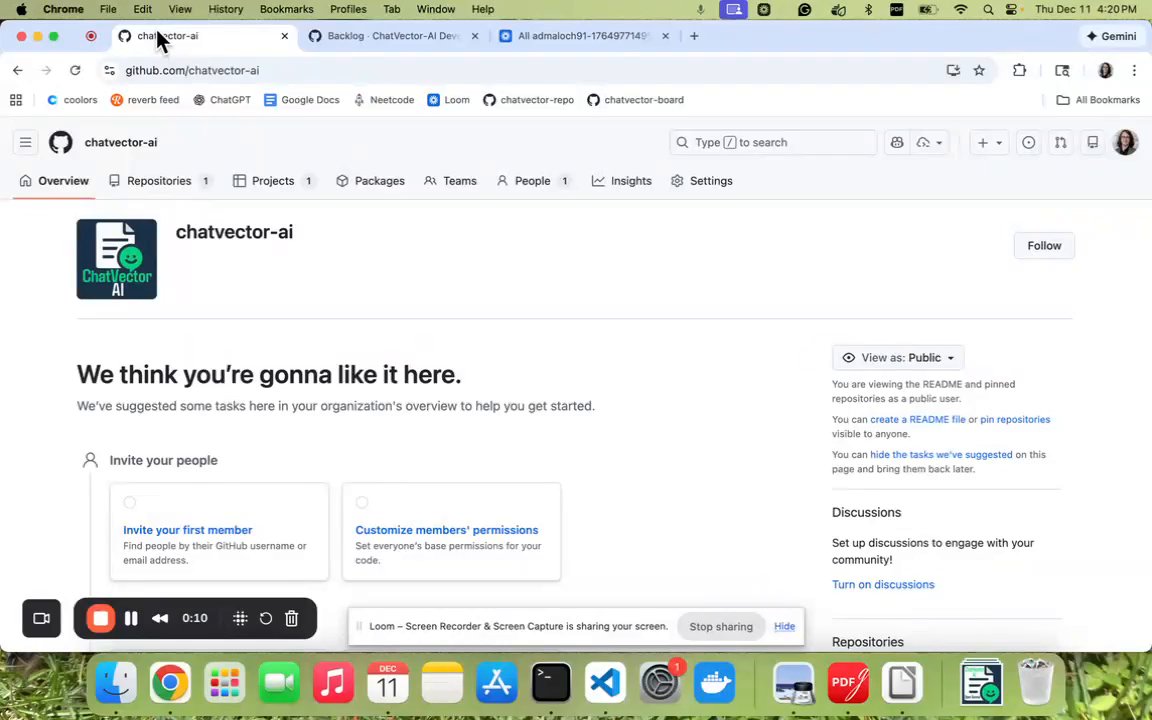Reload the page with the refresh icon

point(75,71)
